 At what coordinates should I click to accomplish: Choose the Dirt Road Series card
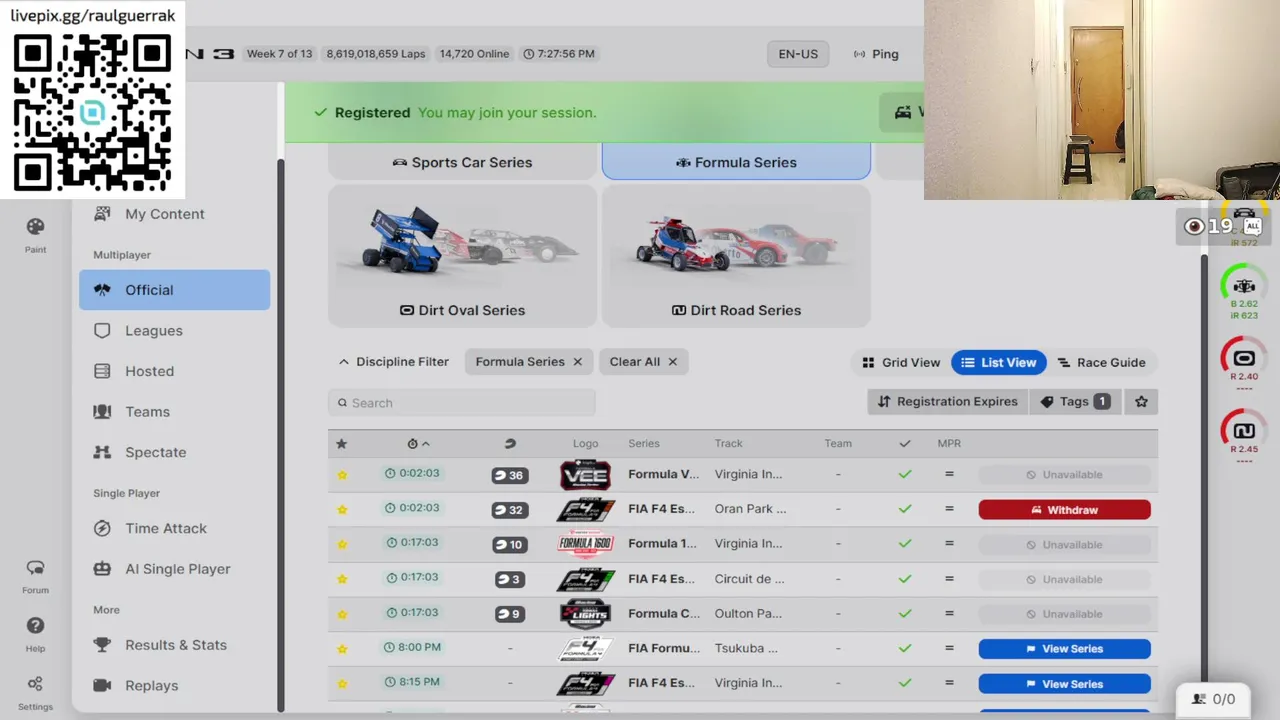[736, 256]
